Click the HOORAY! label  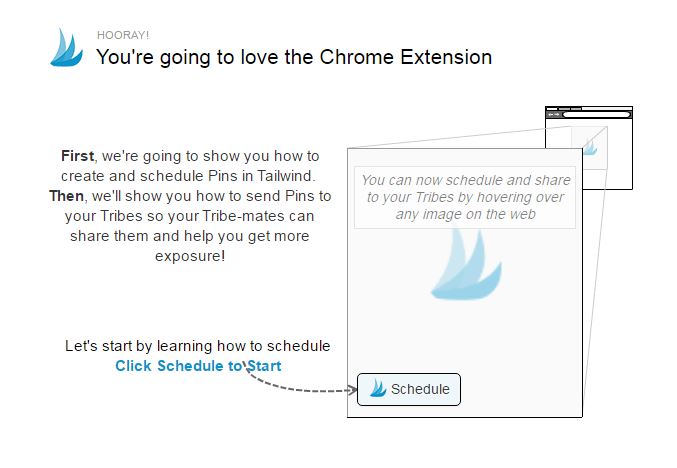click(123, 35)
